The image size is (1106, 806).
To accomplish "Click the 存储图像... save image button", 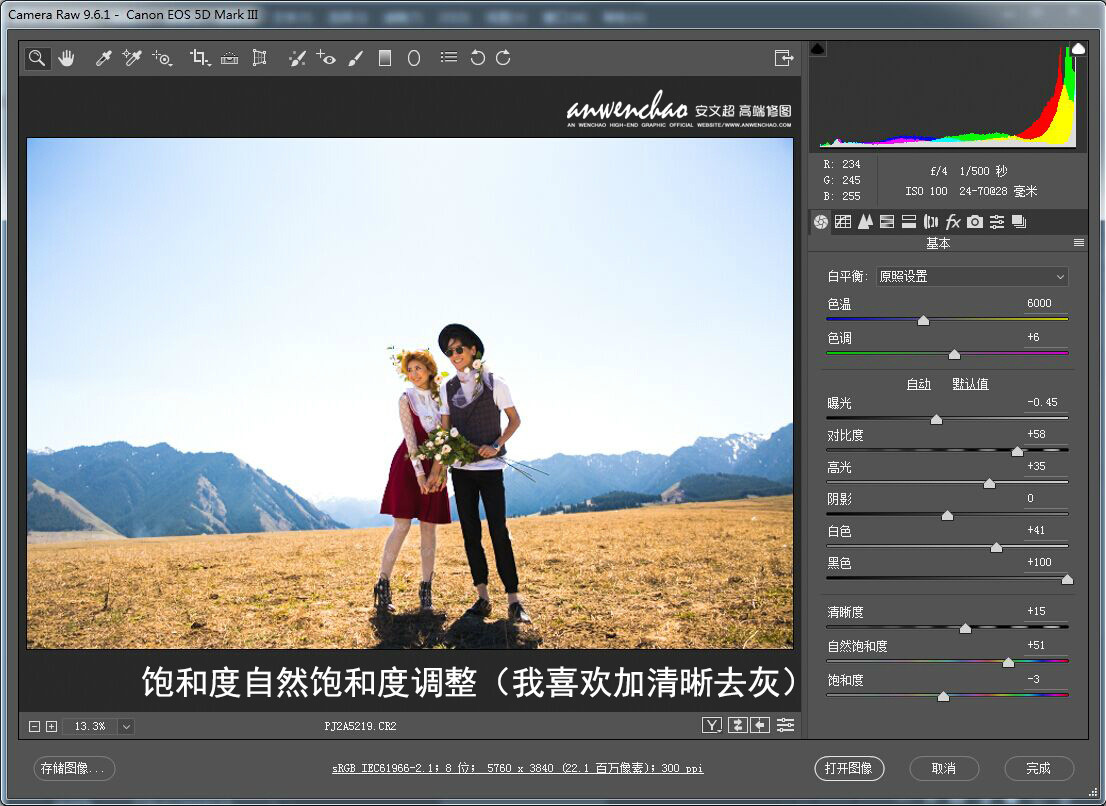I will pyautogui.click(x=74, y=769).
